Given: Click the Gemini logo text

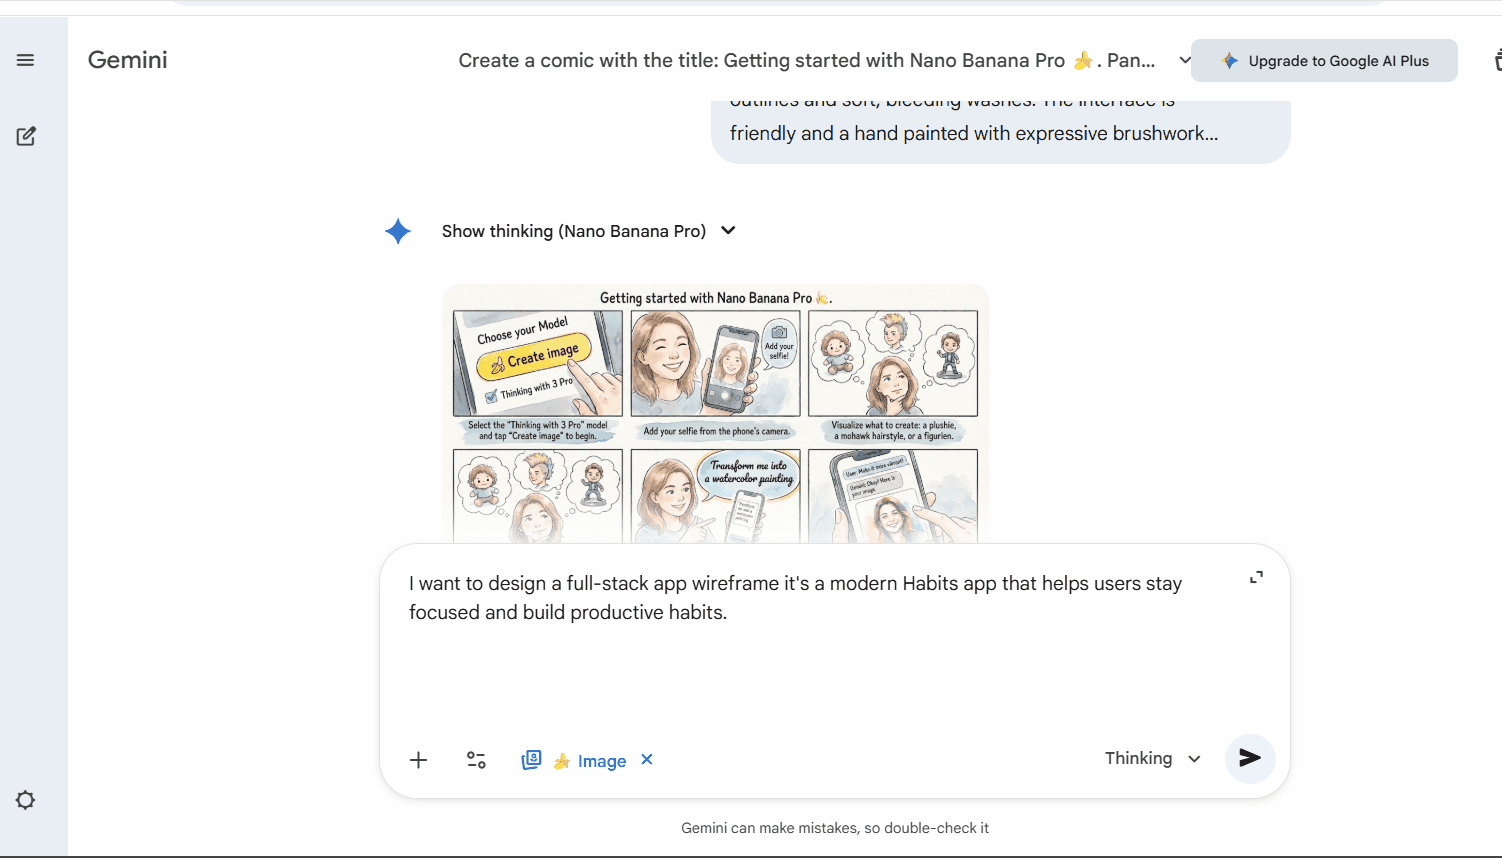Looking at the screenshot, I should [x=128, y=60].
